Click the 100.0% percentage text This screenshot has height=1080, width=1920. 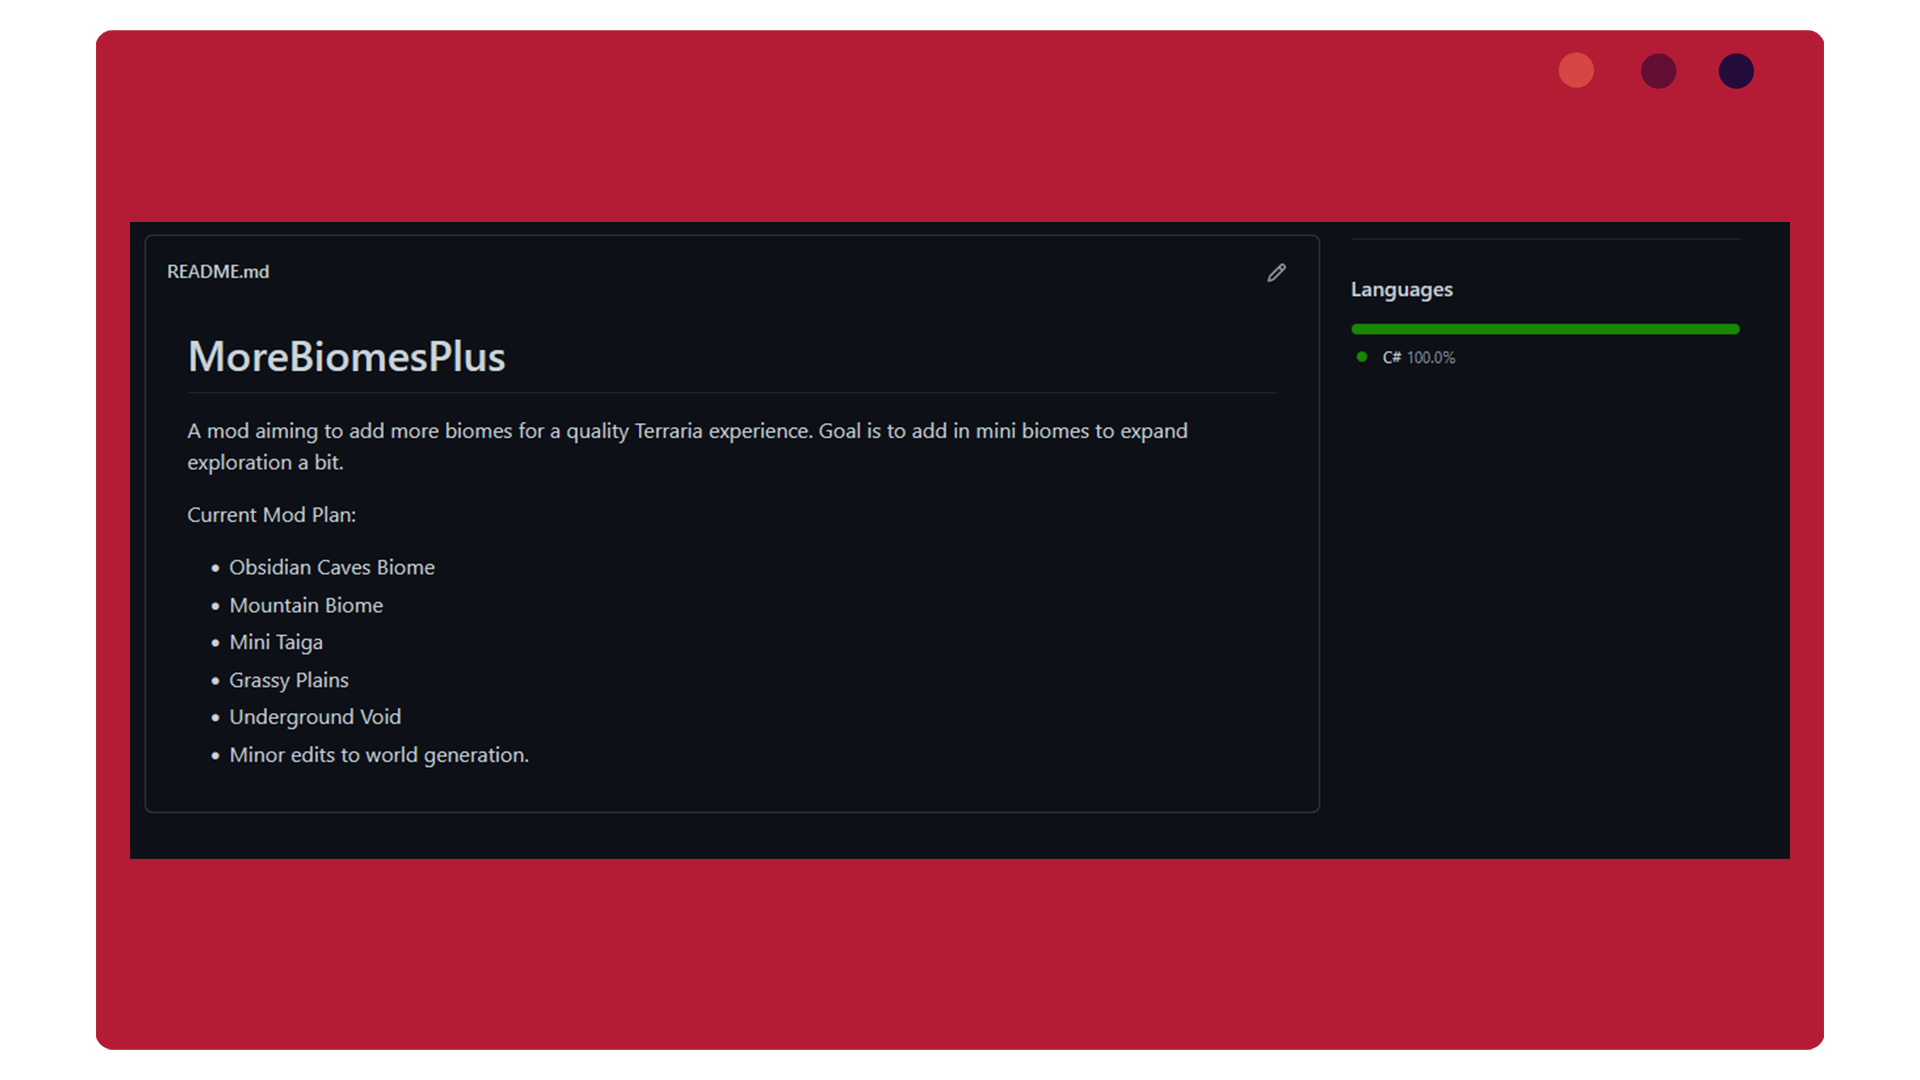(x=1431, y=358)
